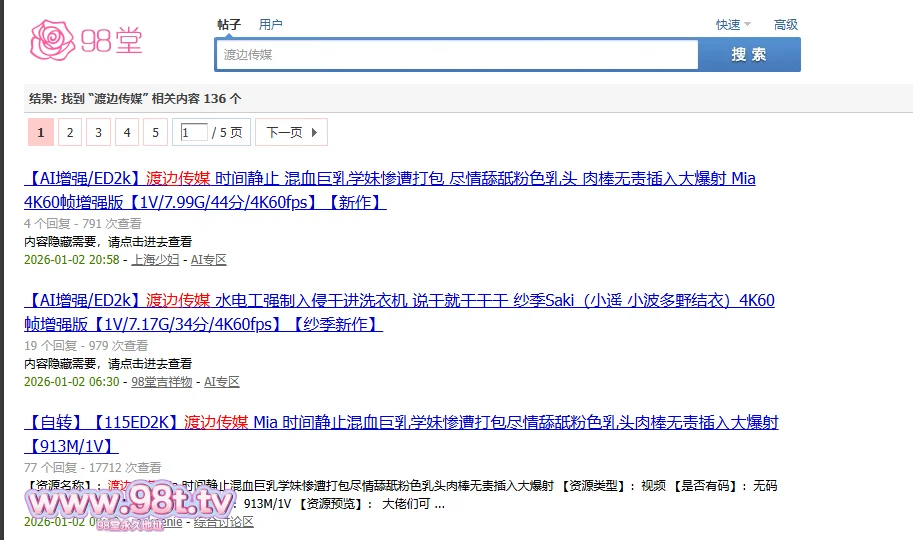
Task: Click the 下一页 next page button
Action: click(x=291, y=132)
